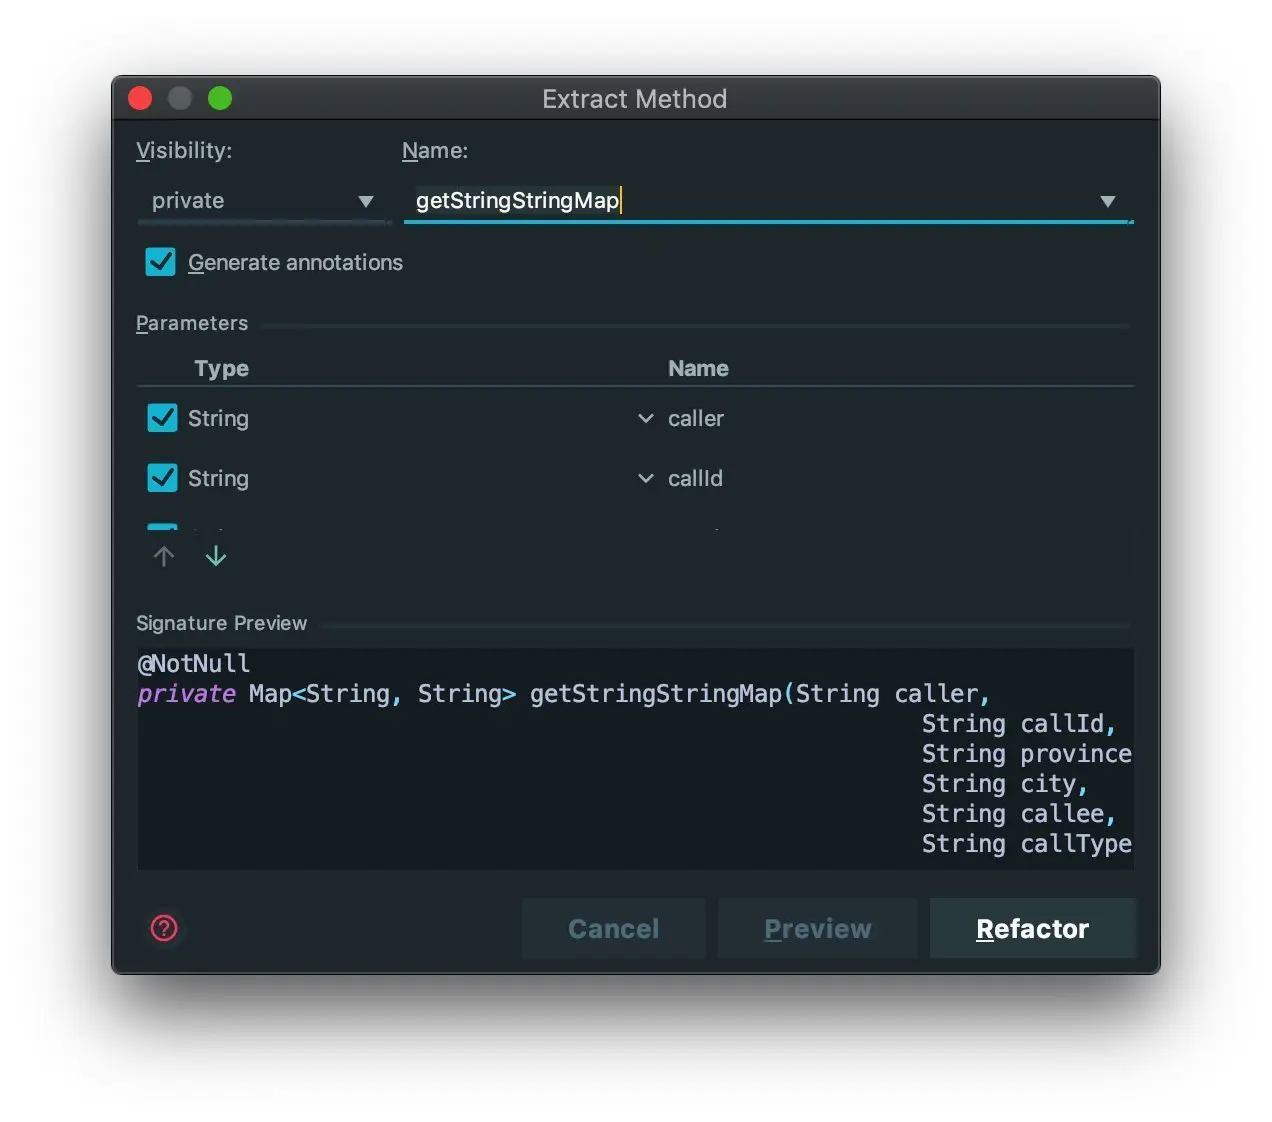Click the green zoom window button

[220, 98]
